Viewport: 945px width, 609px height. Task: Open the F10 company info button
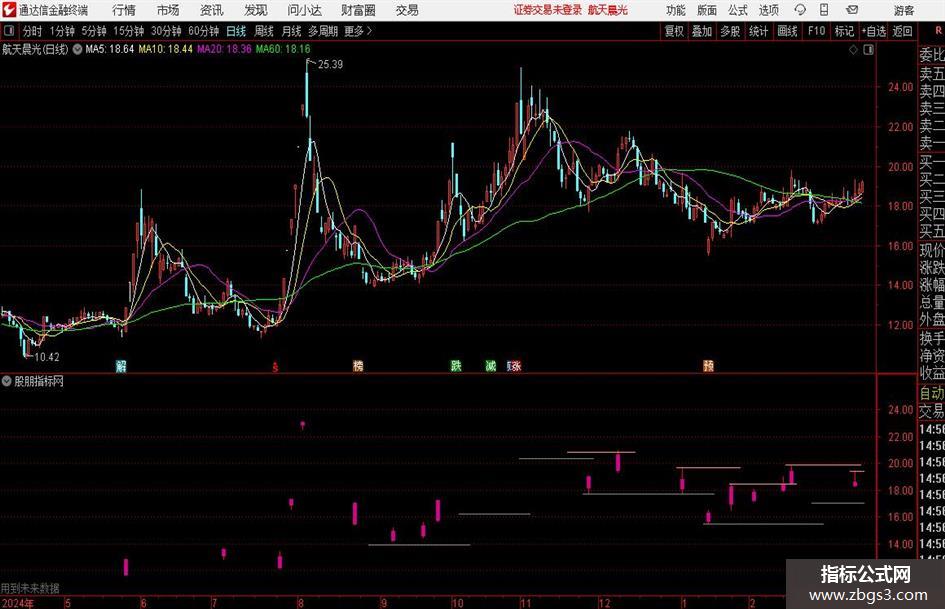817,31
